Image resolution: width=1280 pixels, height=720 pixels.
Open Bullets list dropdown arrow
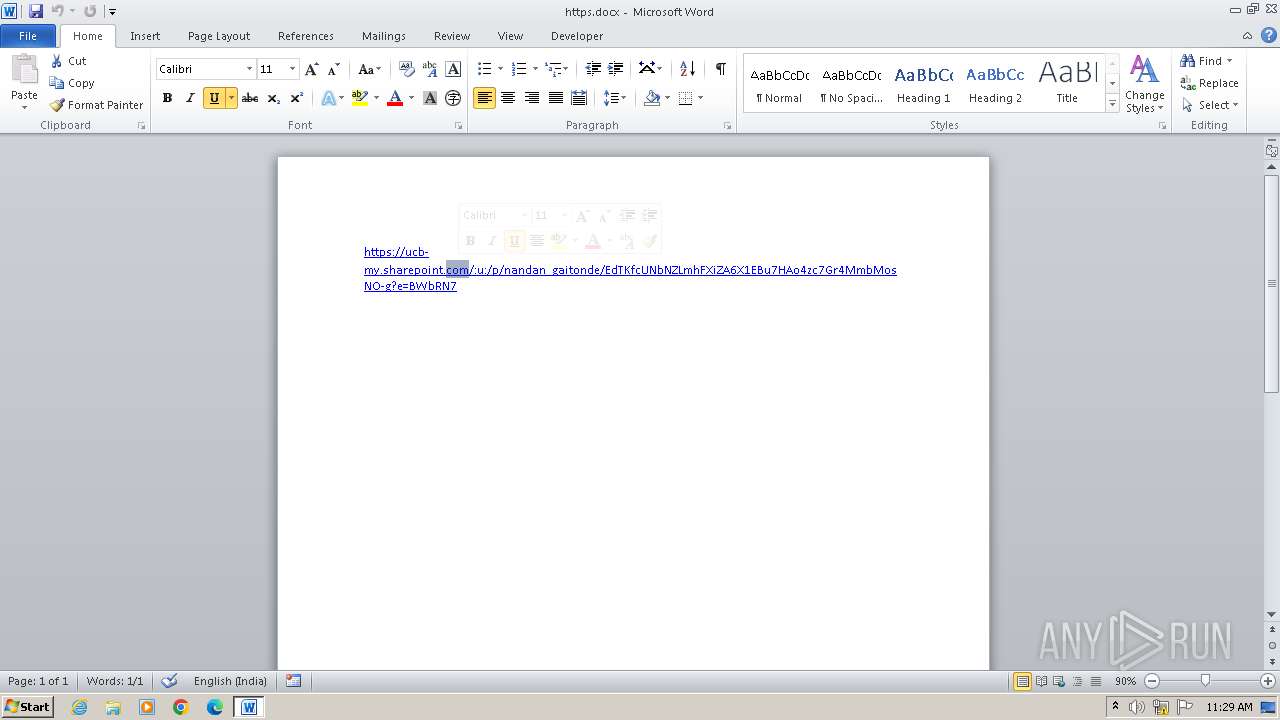point(502,69)
